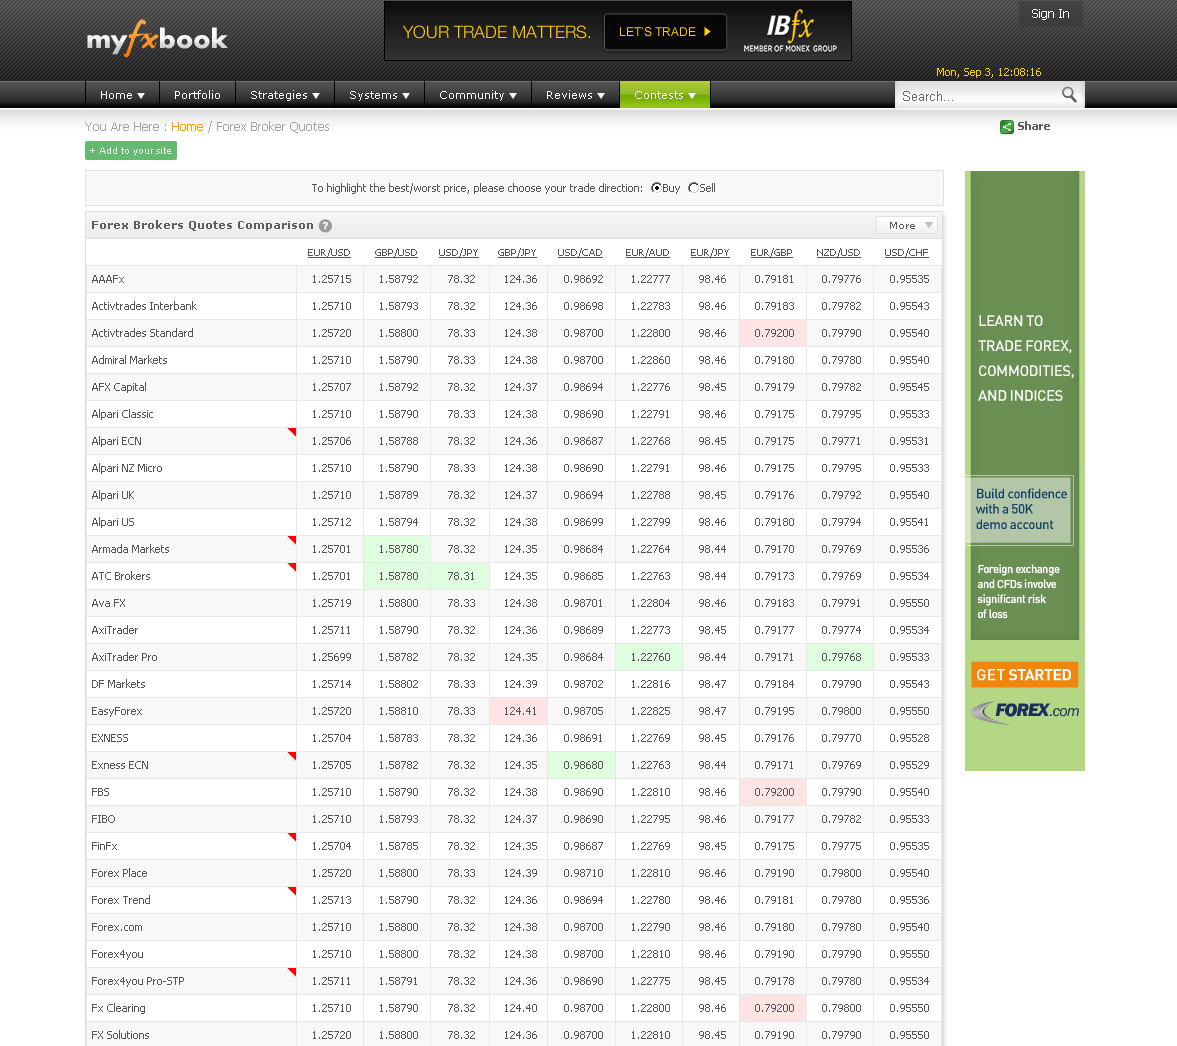Sort by USD/CAD column
This screenshot has width=1177, height=1046.
(x=579, y=252)
